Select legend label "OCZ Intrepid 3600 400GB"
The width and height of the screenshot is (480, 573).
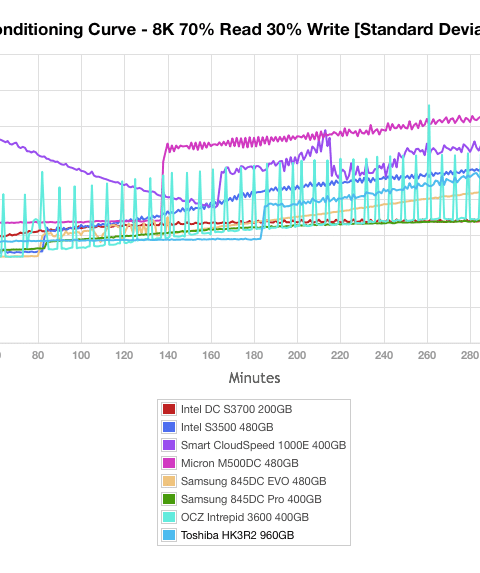click(245, 517)
